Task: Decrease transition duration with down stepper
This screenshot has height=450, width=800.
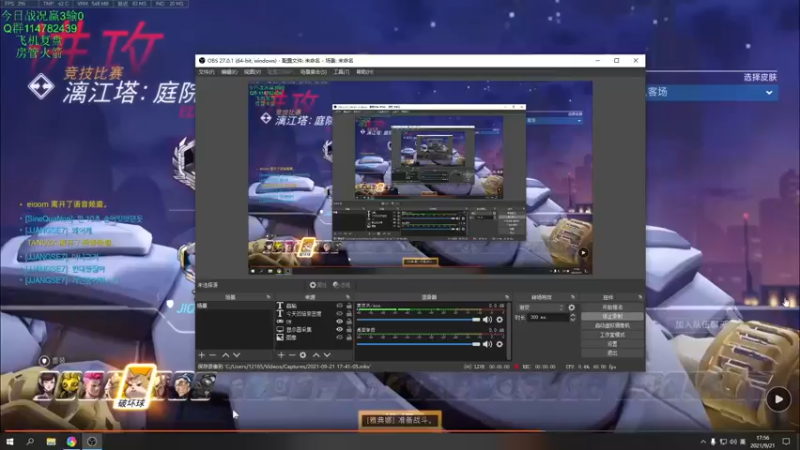Action: click(572, 319)
